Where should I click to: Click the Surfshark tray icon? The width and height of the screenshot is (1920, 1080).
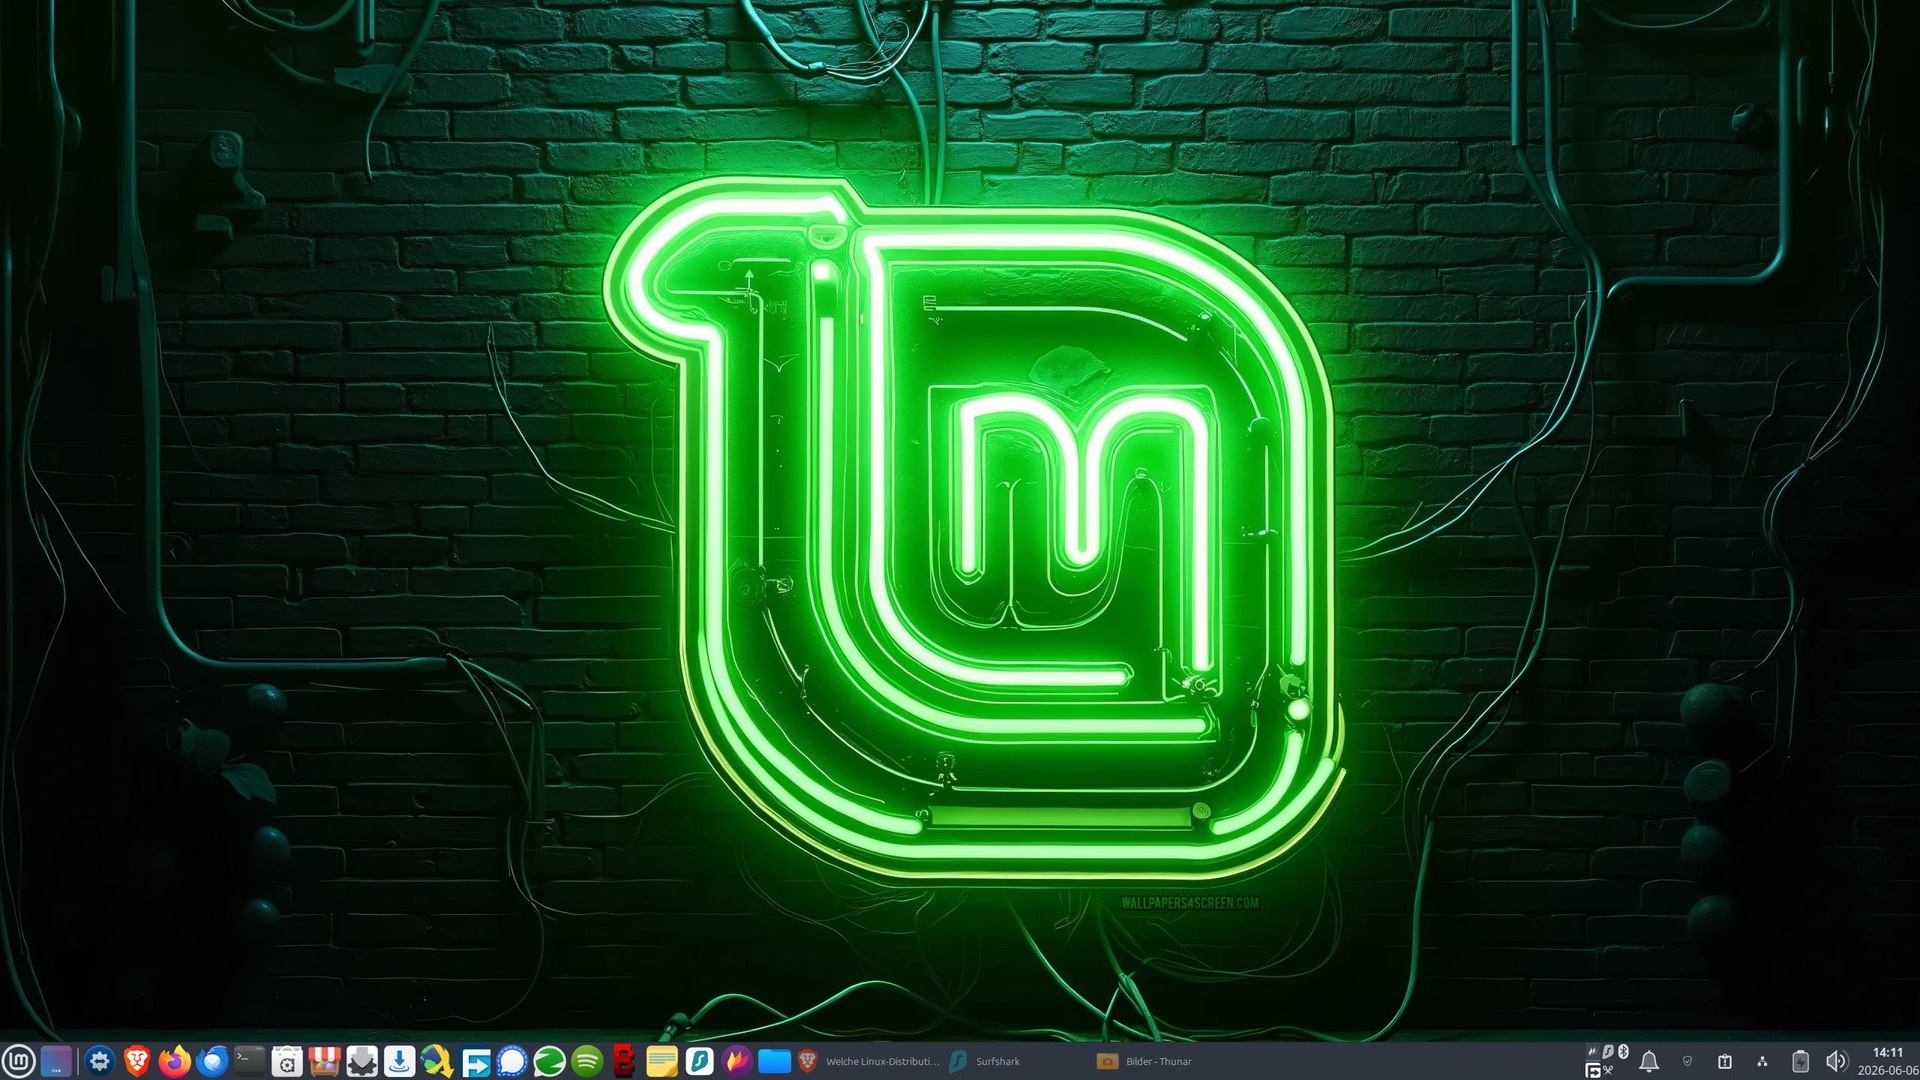coord(1608,1052)
